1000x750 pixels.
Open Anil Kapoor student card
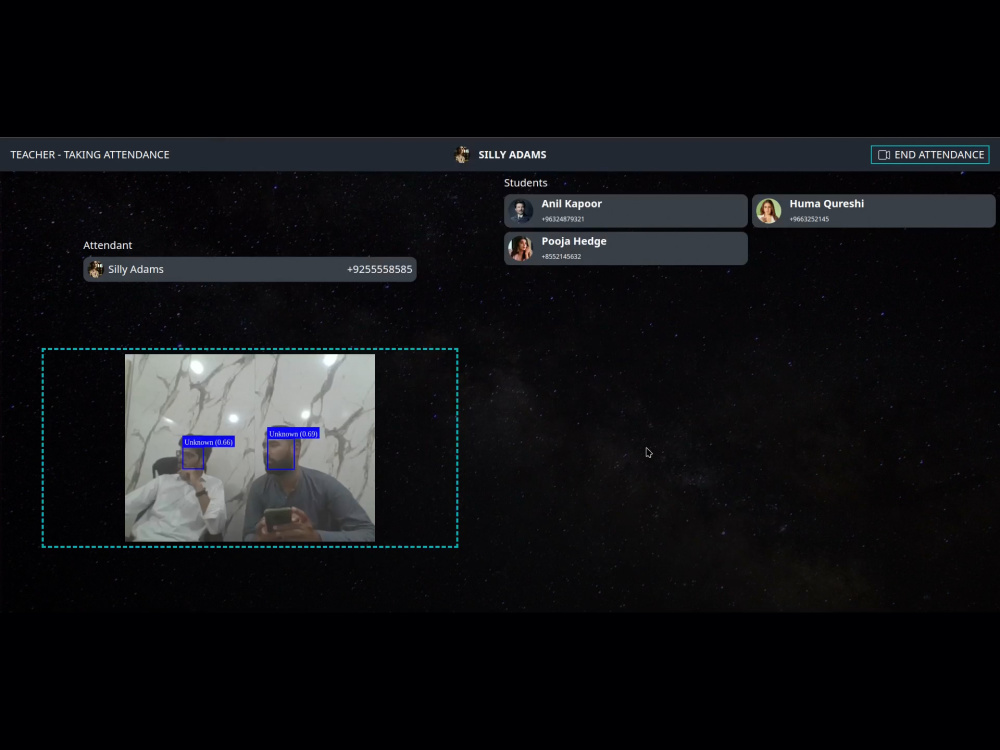coord(626,211)
